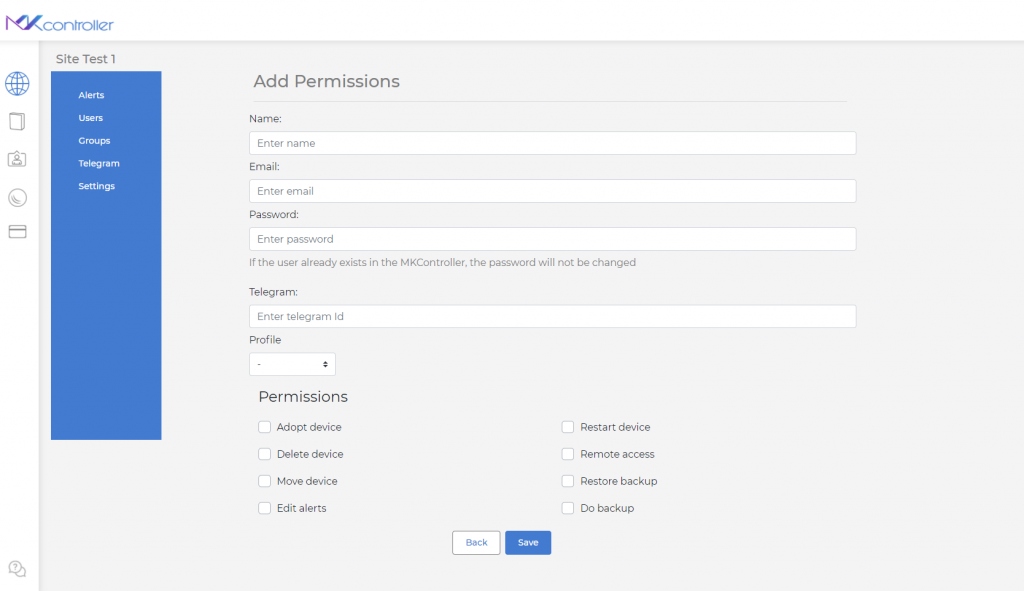Switch to the Users section
Viewport: 1024px width, 591px height.
(92, 117)
